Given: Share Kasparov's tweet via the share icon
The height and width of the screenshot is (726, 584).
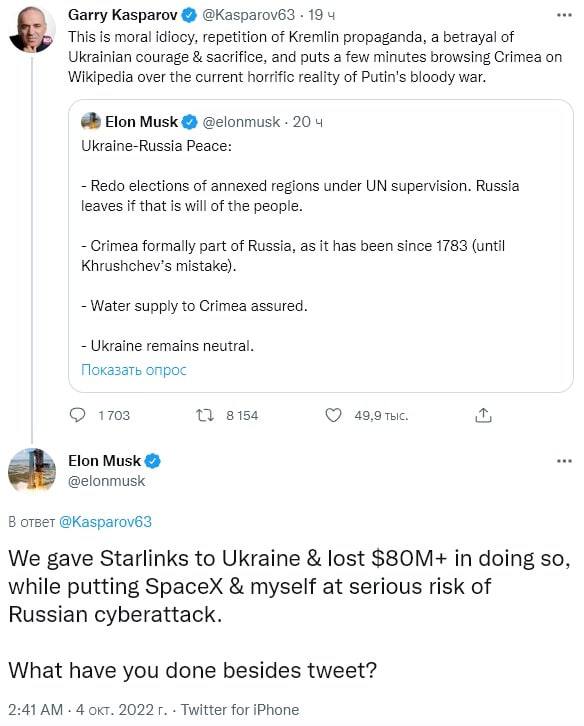Looking at the screenshot, I should point(483,415).
